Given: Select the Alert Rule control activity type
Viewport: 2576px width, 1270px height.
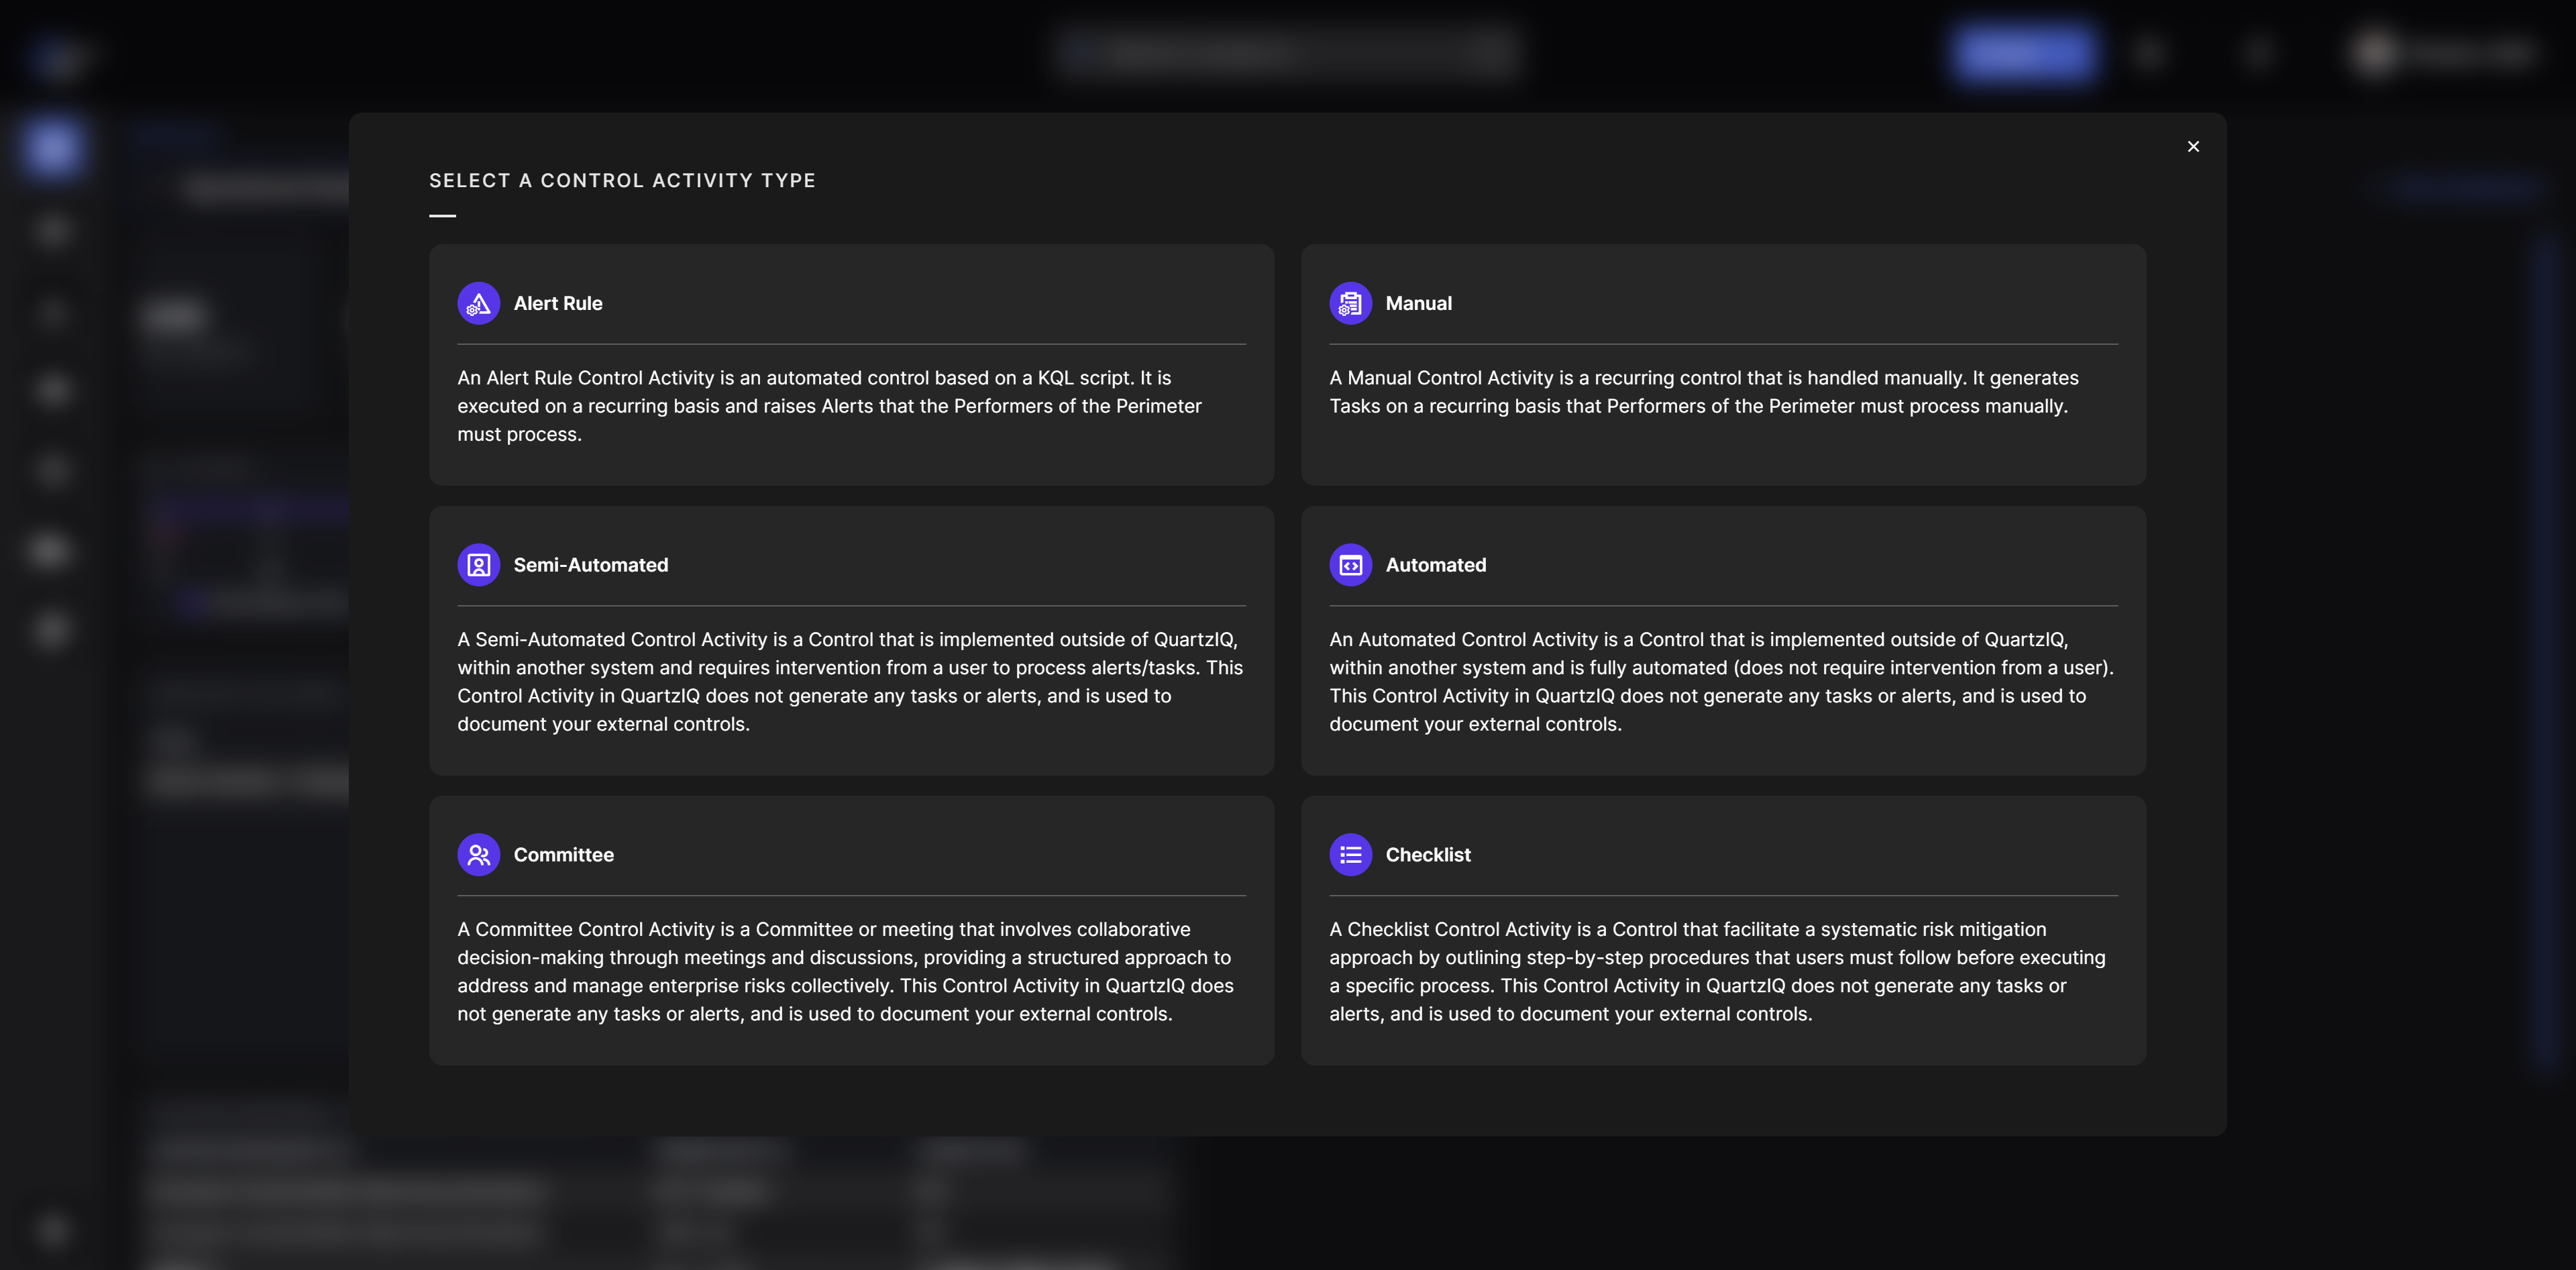Looking at the screenshot, I should (x=851, y=365).
